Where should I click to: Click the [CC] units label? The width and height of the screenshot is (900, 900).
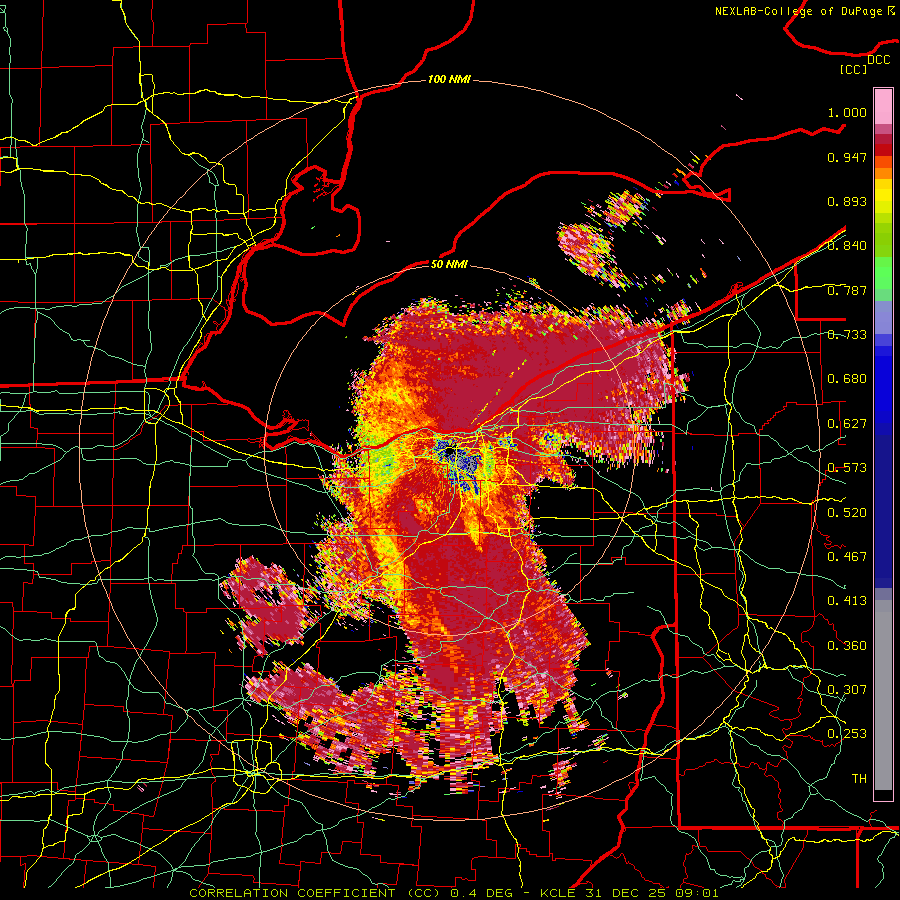pyautogui.click(x=853, y=69)
